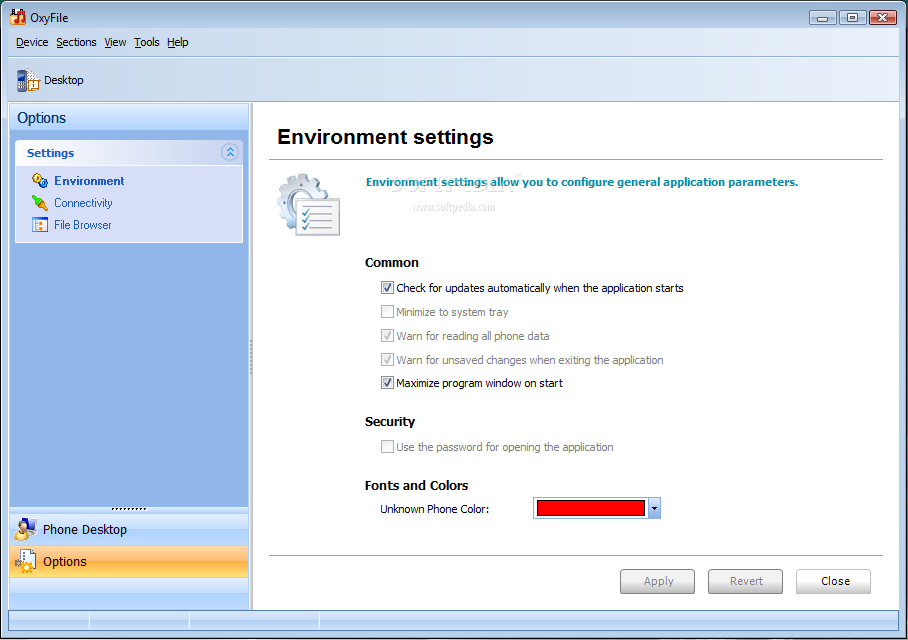Click the Phone Desktop user icon
908x640 pixels.
[25, 529]
